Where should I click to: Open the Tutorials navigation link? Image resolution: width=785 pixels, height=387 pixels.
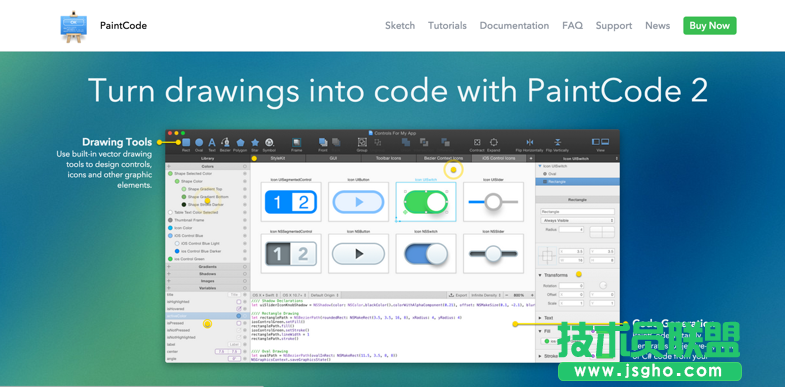pyautogui.click(x=447, y=26)
